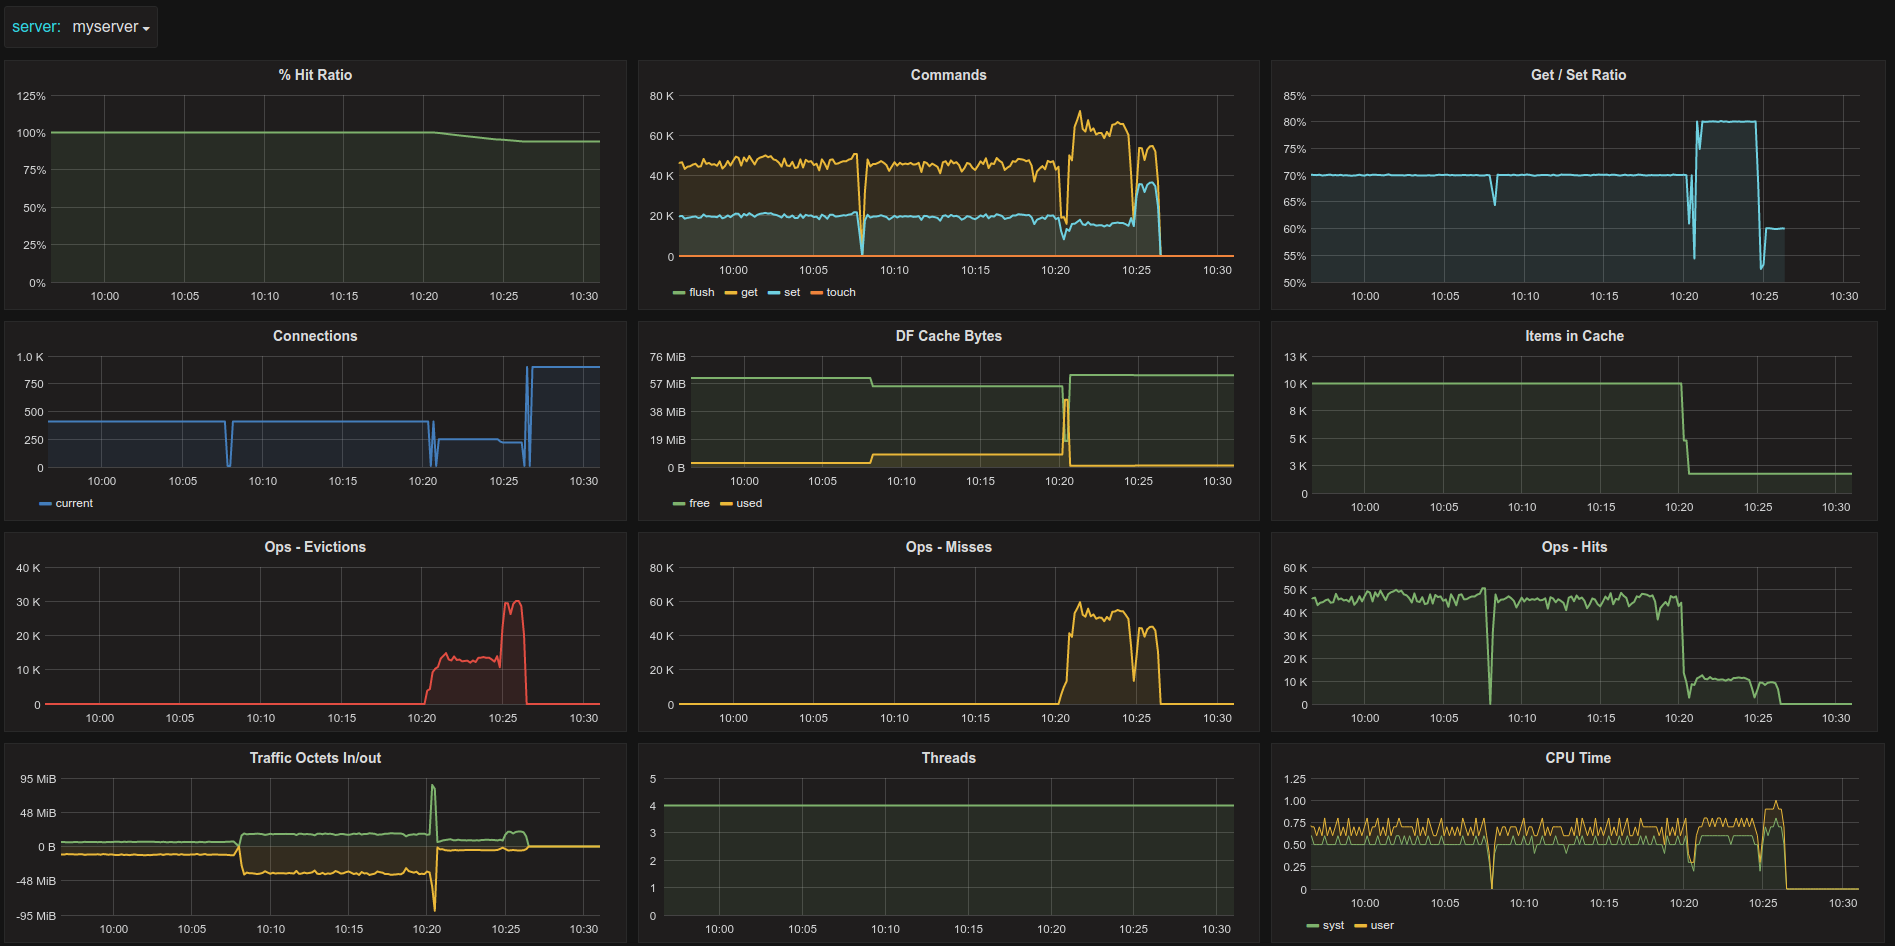1895x946 pixels.
Task: Toggle the user series in CPU Time legend
Action: pos(1382,926)
